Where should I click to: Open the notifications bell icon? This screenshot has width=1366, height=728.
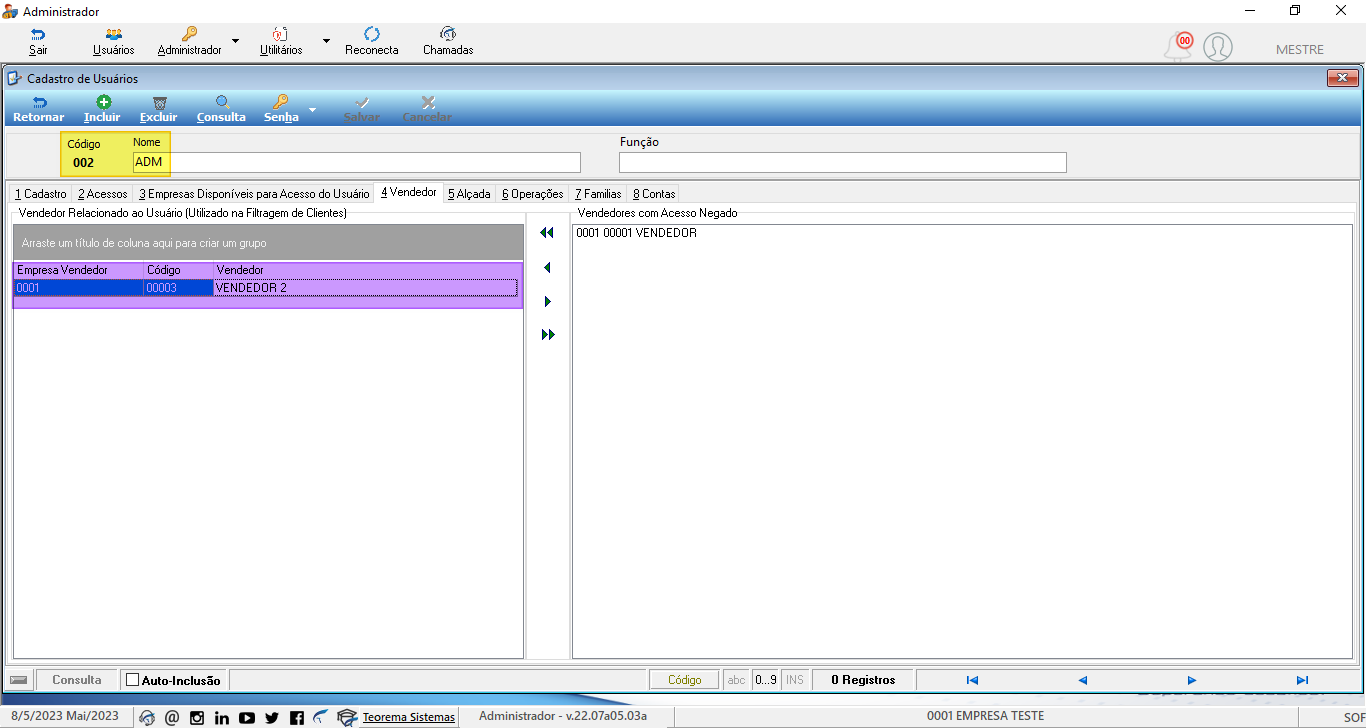click(1179, 46)
